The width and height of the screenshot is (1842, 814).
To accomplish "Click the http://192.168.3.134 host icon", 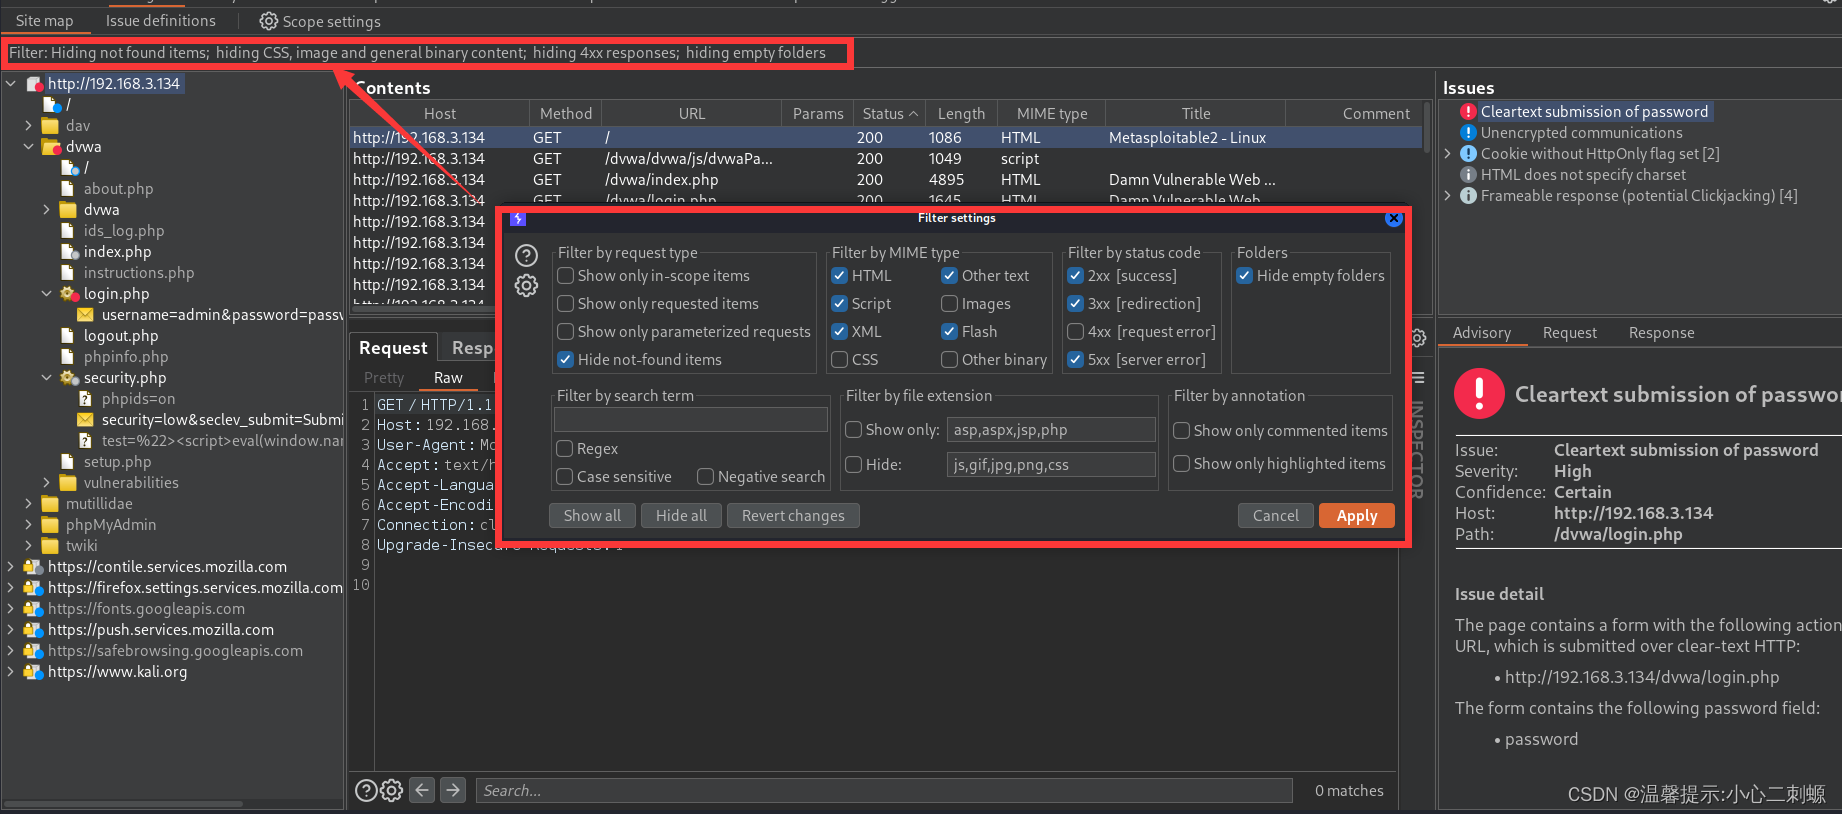I will click(34, 84).
